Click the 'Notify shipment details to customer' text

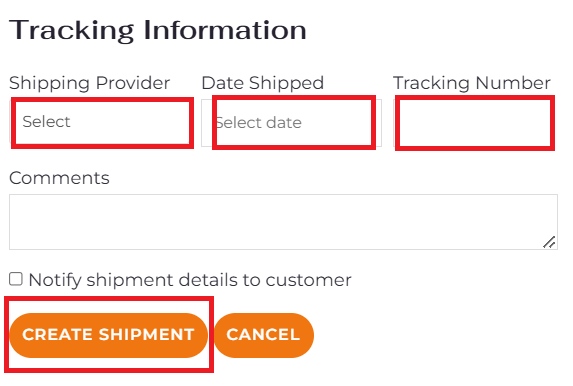190,280
